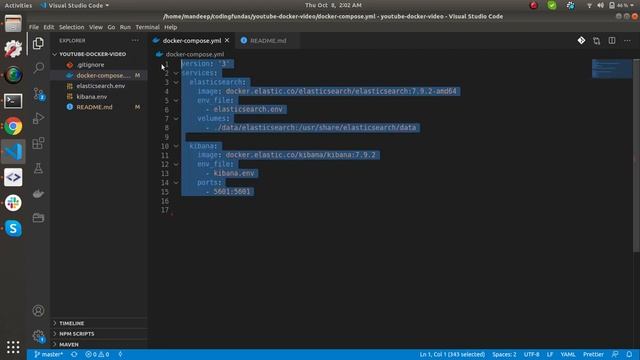The image size is (640, 360).
Task: Open the Selection menu
Action: click(71, 27)
